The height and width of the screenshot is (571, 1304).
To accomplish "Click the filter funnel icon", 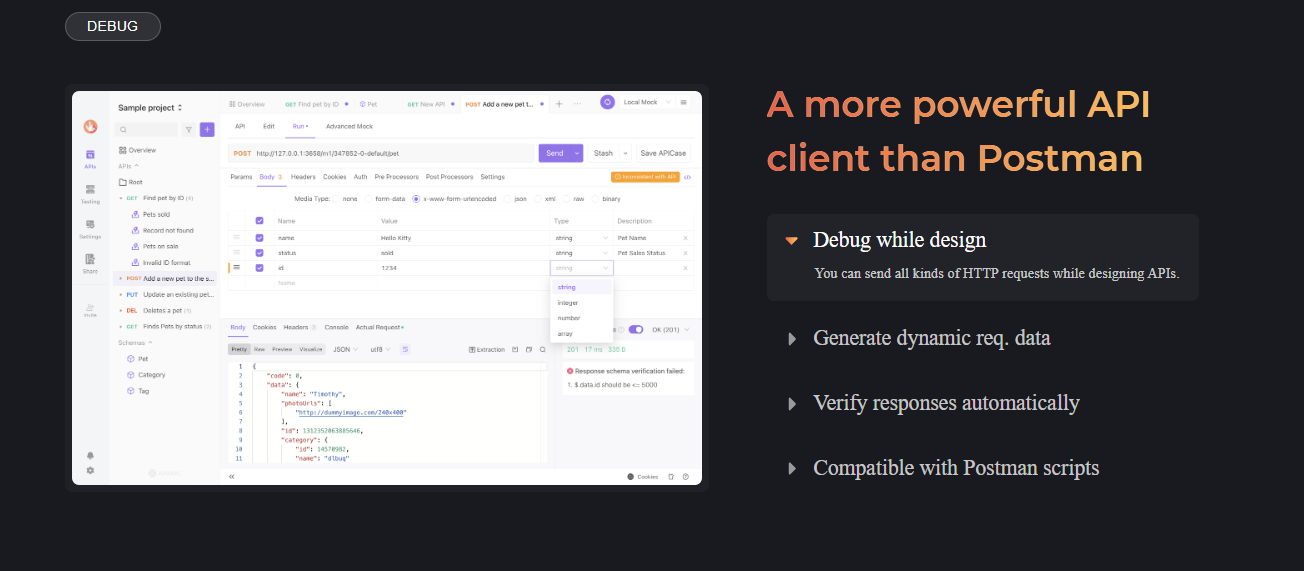I will point(188,129).
